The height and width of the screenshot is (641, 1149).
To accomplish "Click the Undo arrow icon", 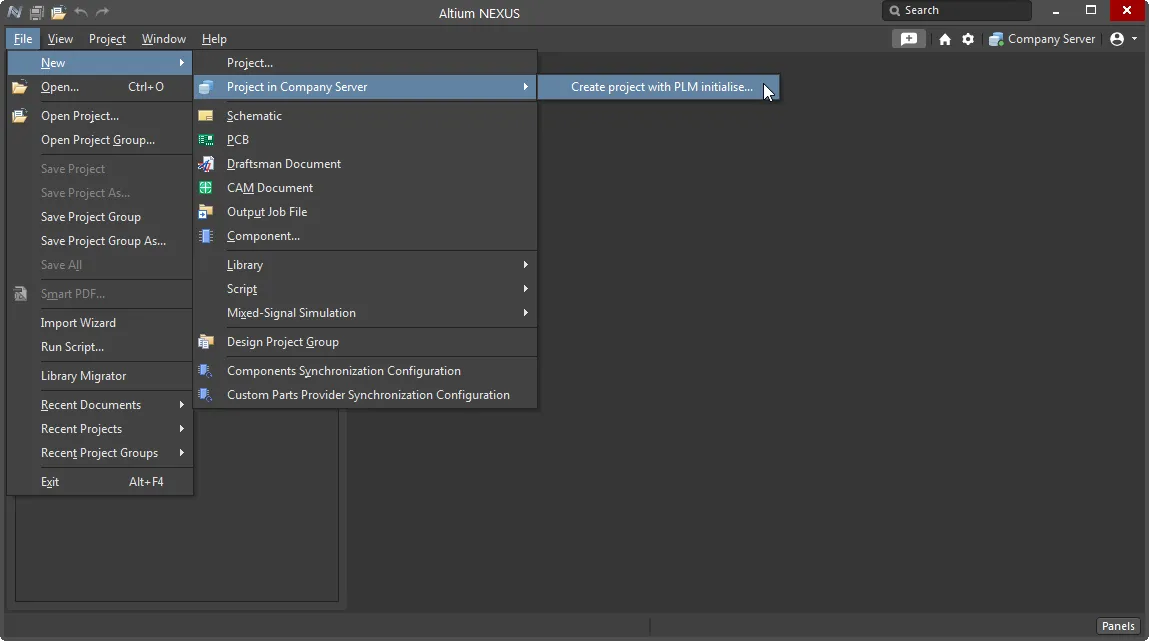I will pyautogui.click(x=81, y=12).
